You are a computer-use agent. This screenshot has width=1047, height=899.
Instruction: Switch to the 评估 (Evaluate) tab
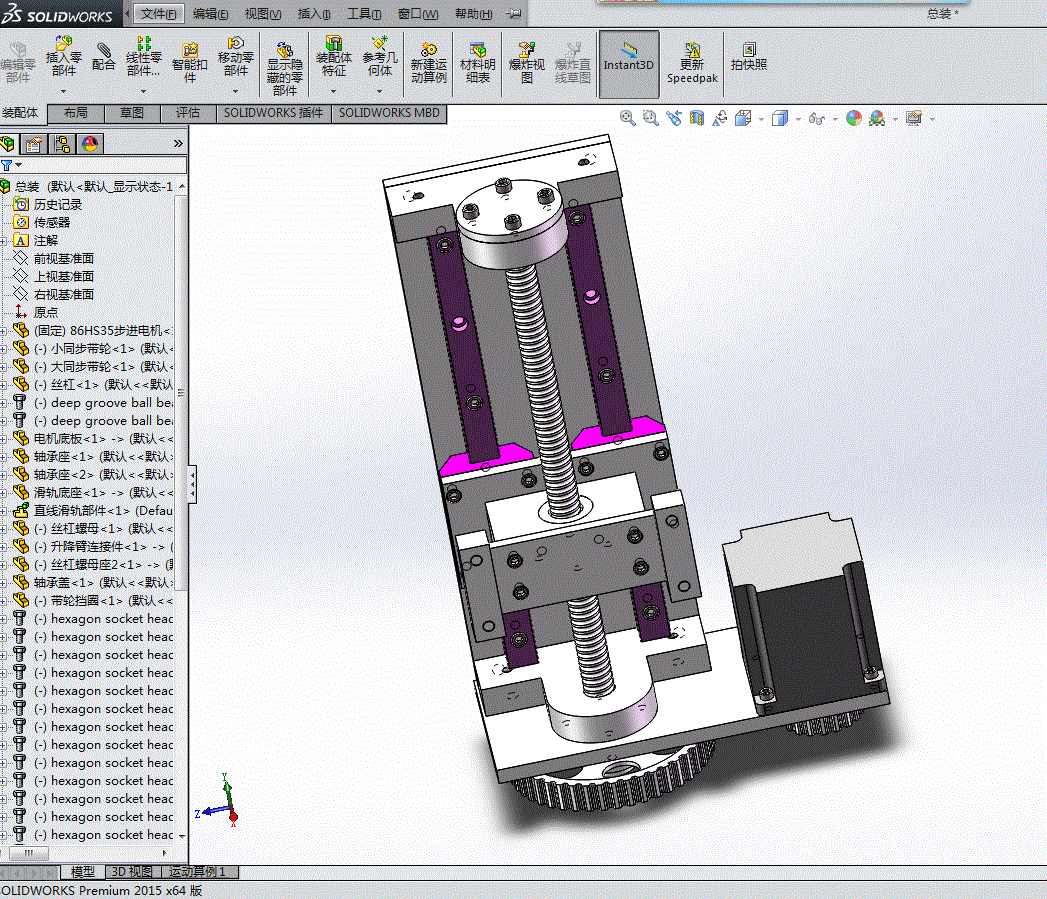pos(187,113)
